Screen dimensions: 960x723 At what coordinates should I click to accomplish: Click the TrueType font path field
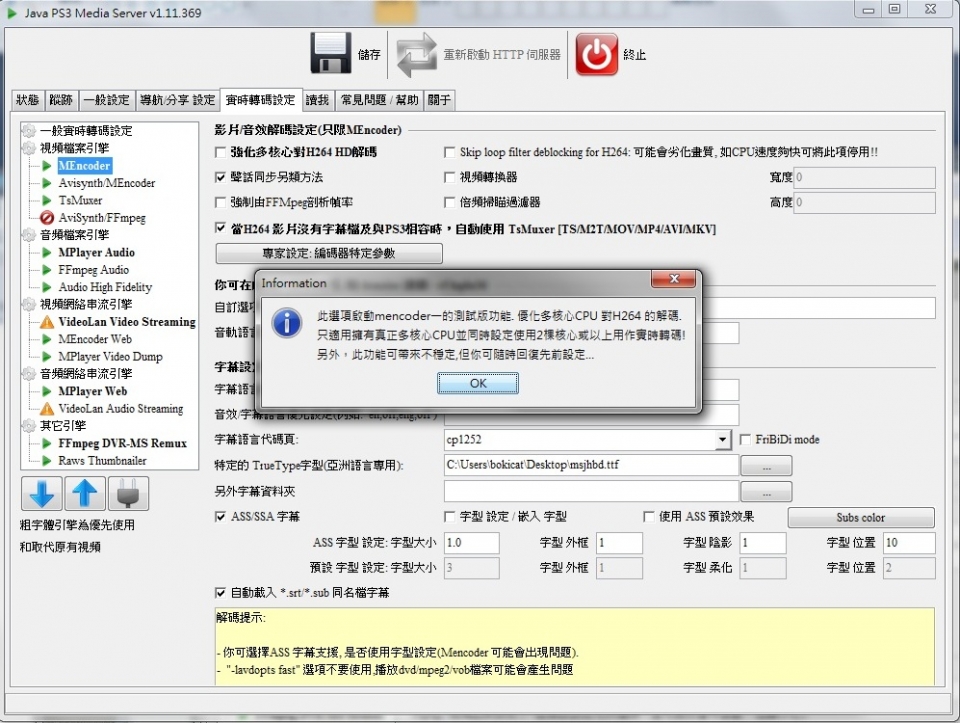click(590, 465)
